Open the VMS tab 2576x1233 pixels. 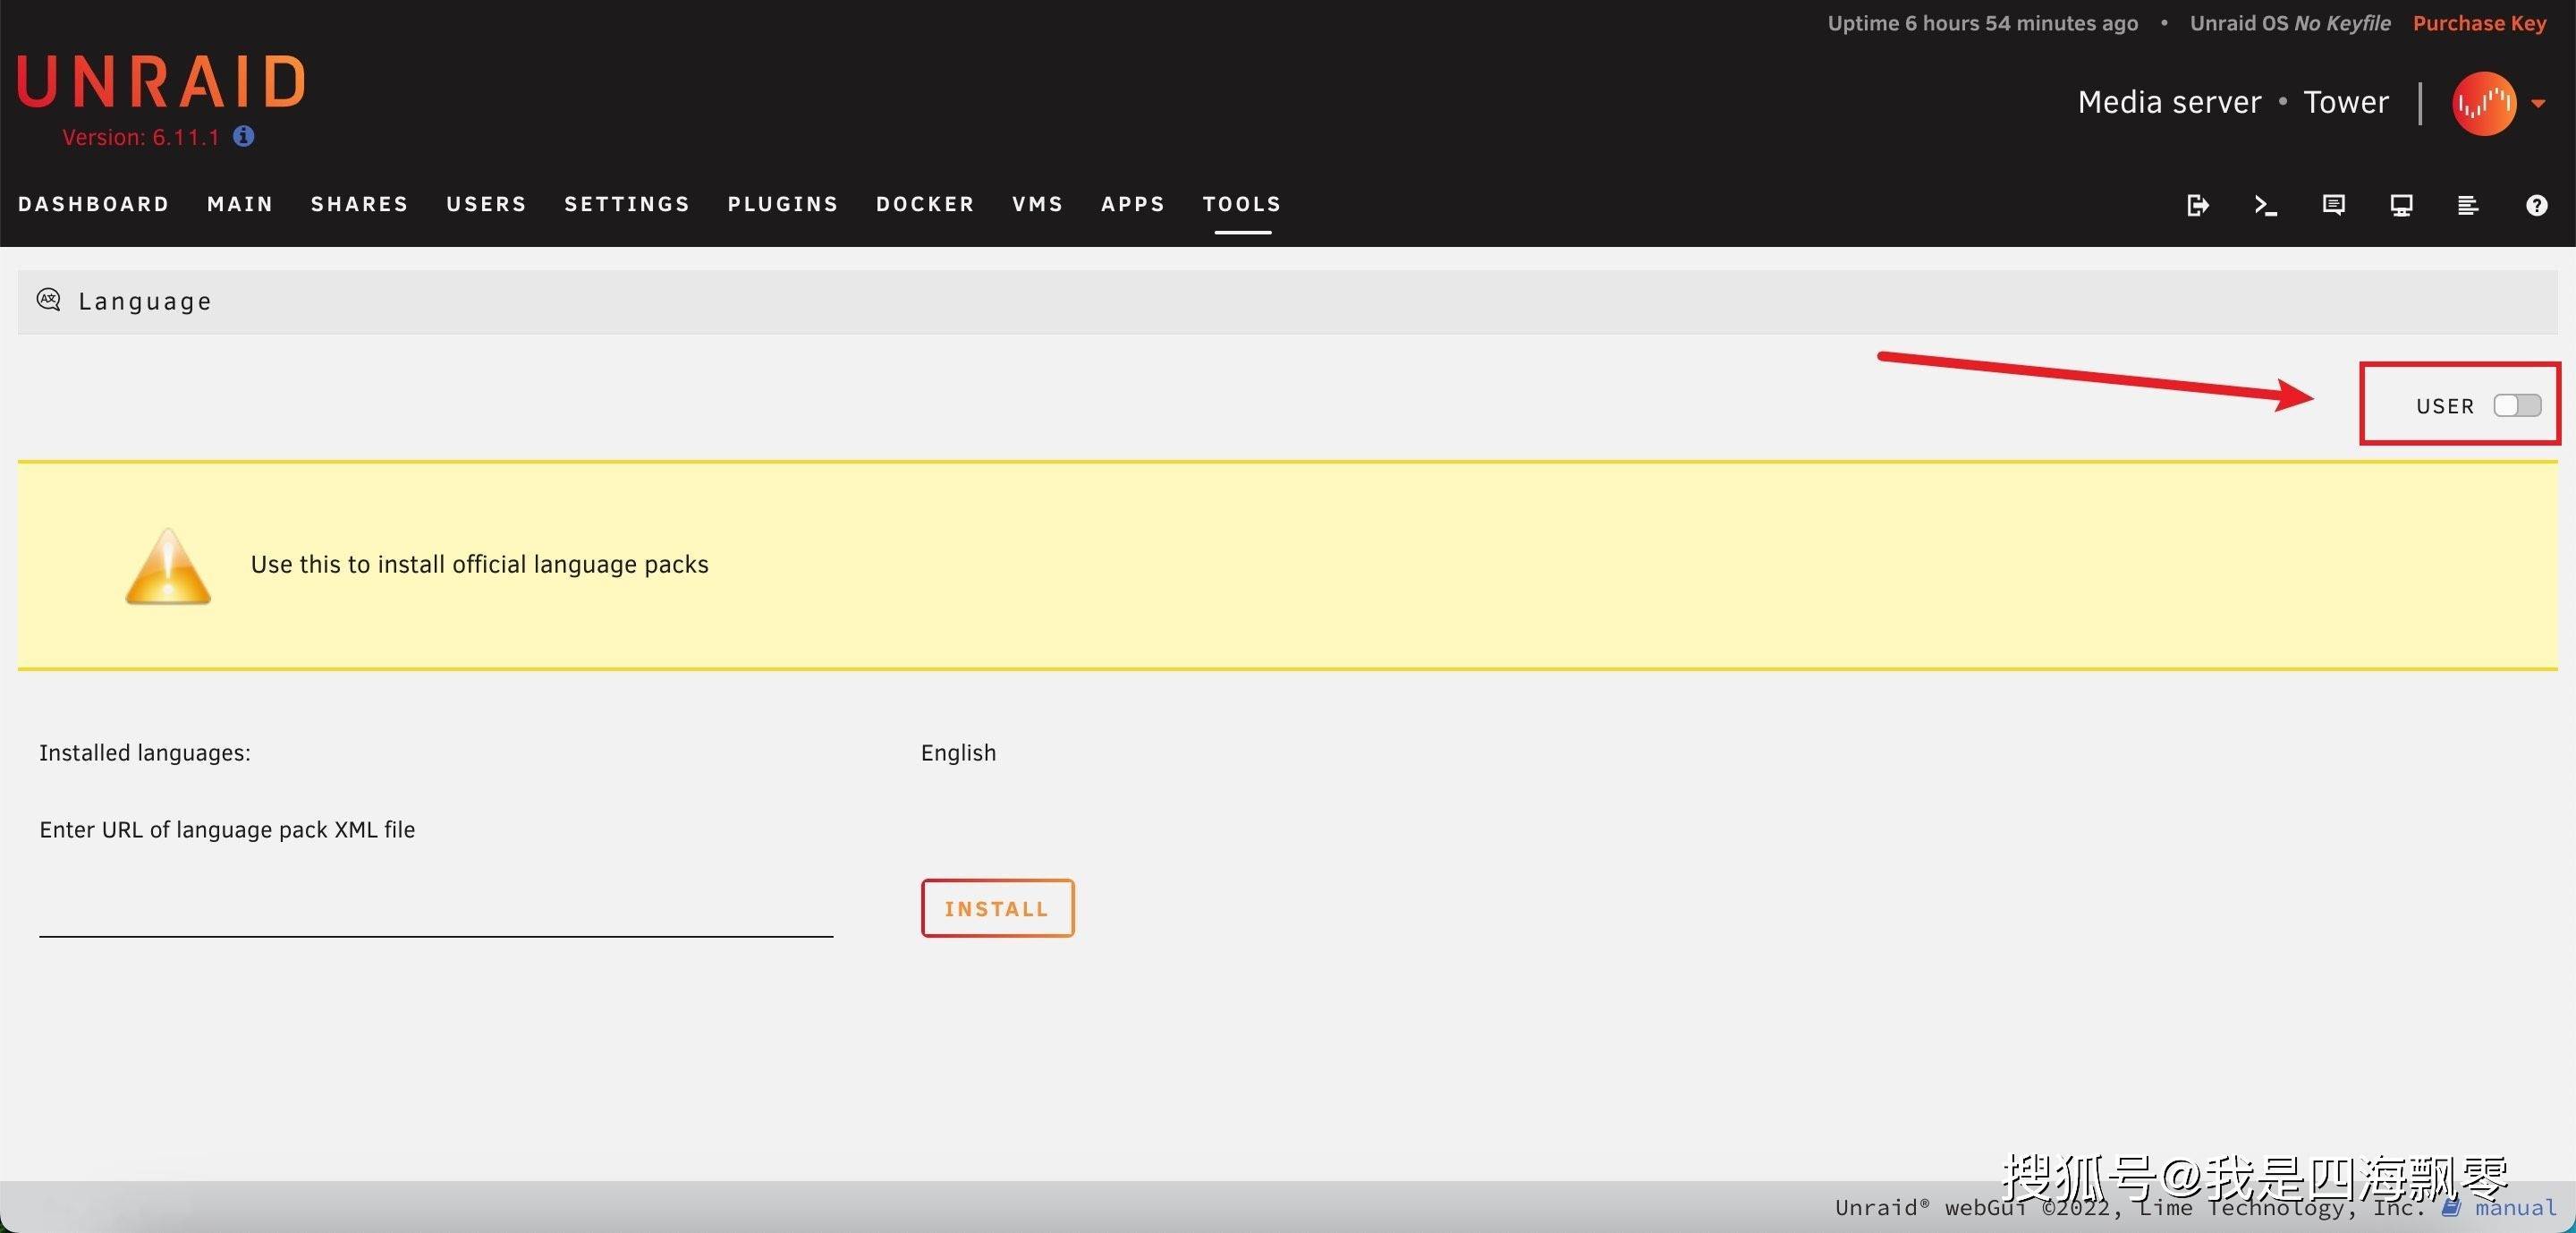[1038, 204]
